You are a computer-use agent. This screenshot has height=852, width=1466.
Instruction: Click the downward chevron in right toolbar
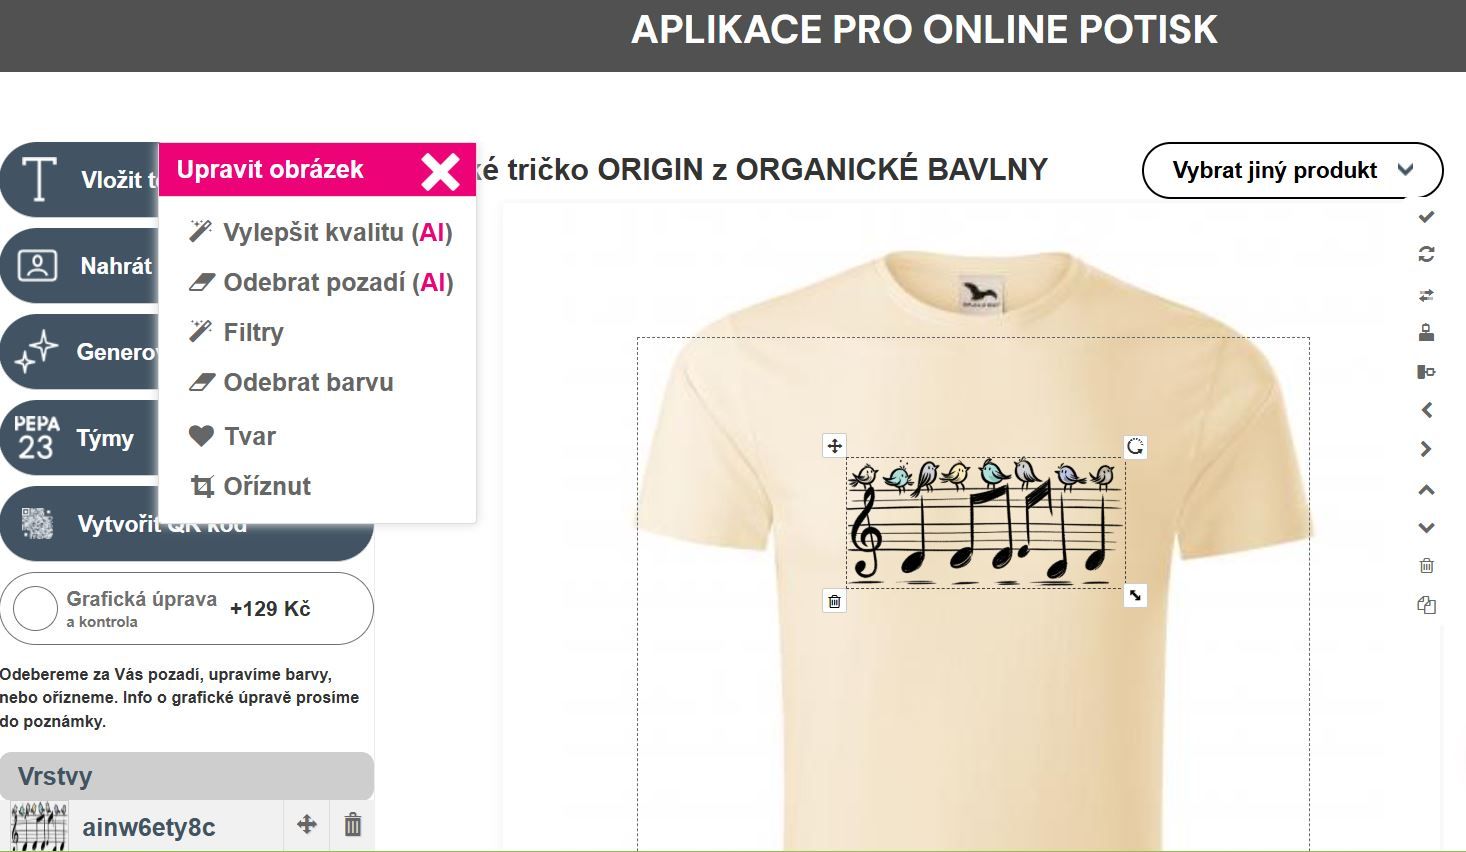pos(1427,528)
